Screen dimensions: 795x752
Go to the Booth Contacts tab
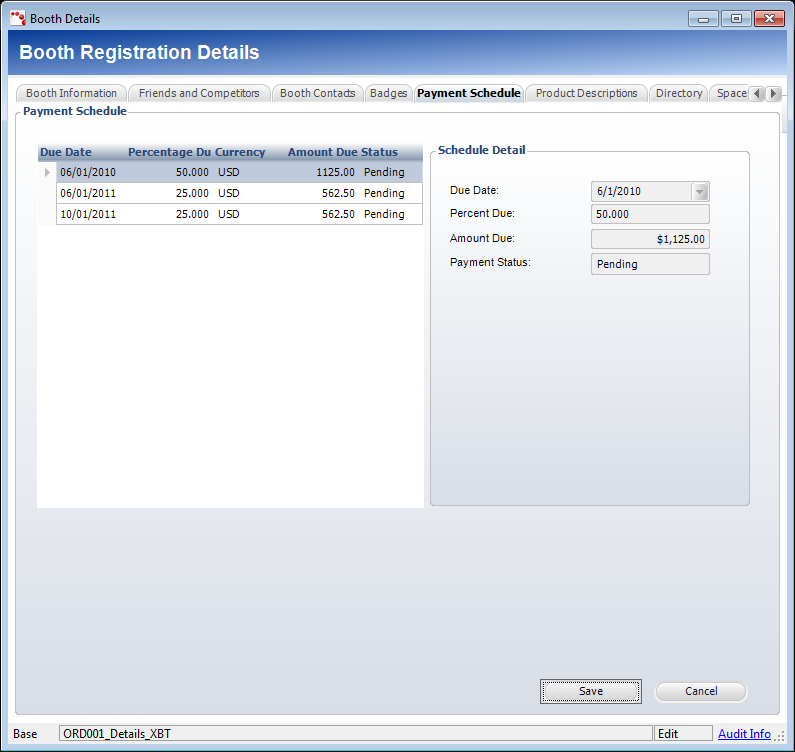point(317,93)
